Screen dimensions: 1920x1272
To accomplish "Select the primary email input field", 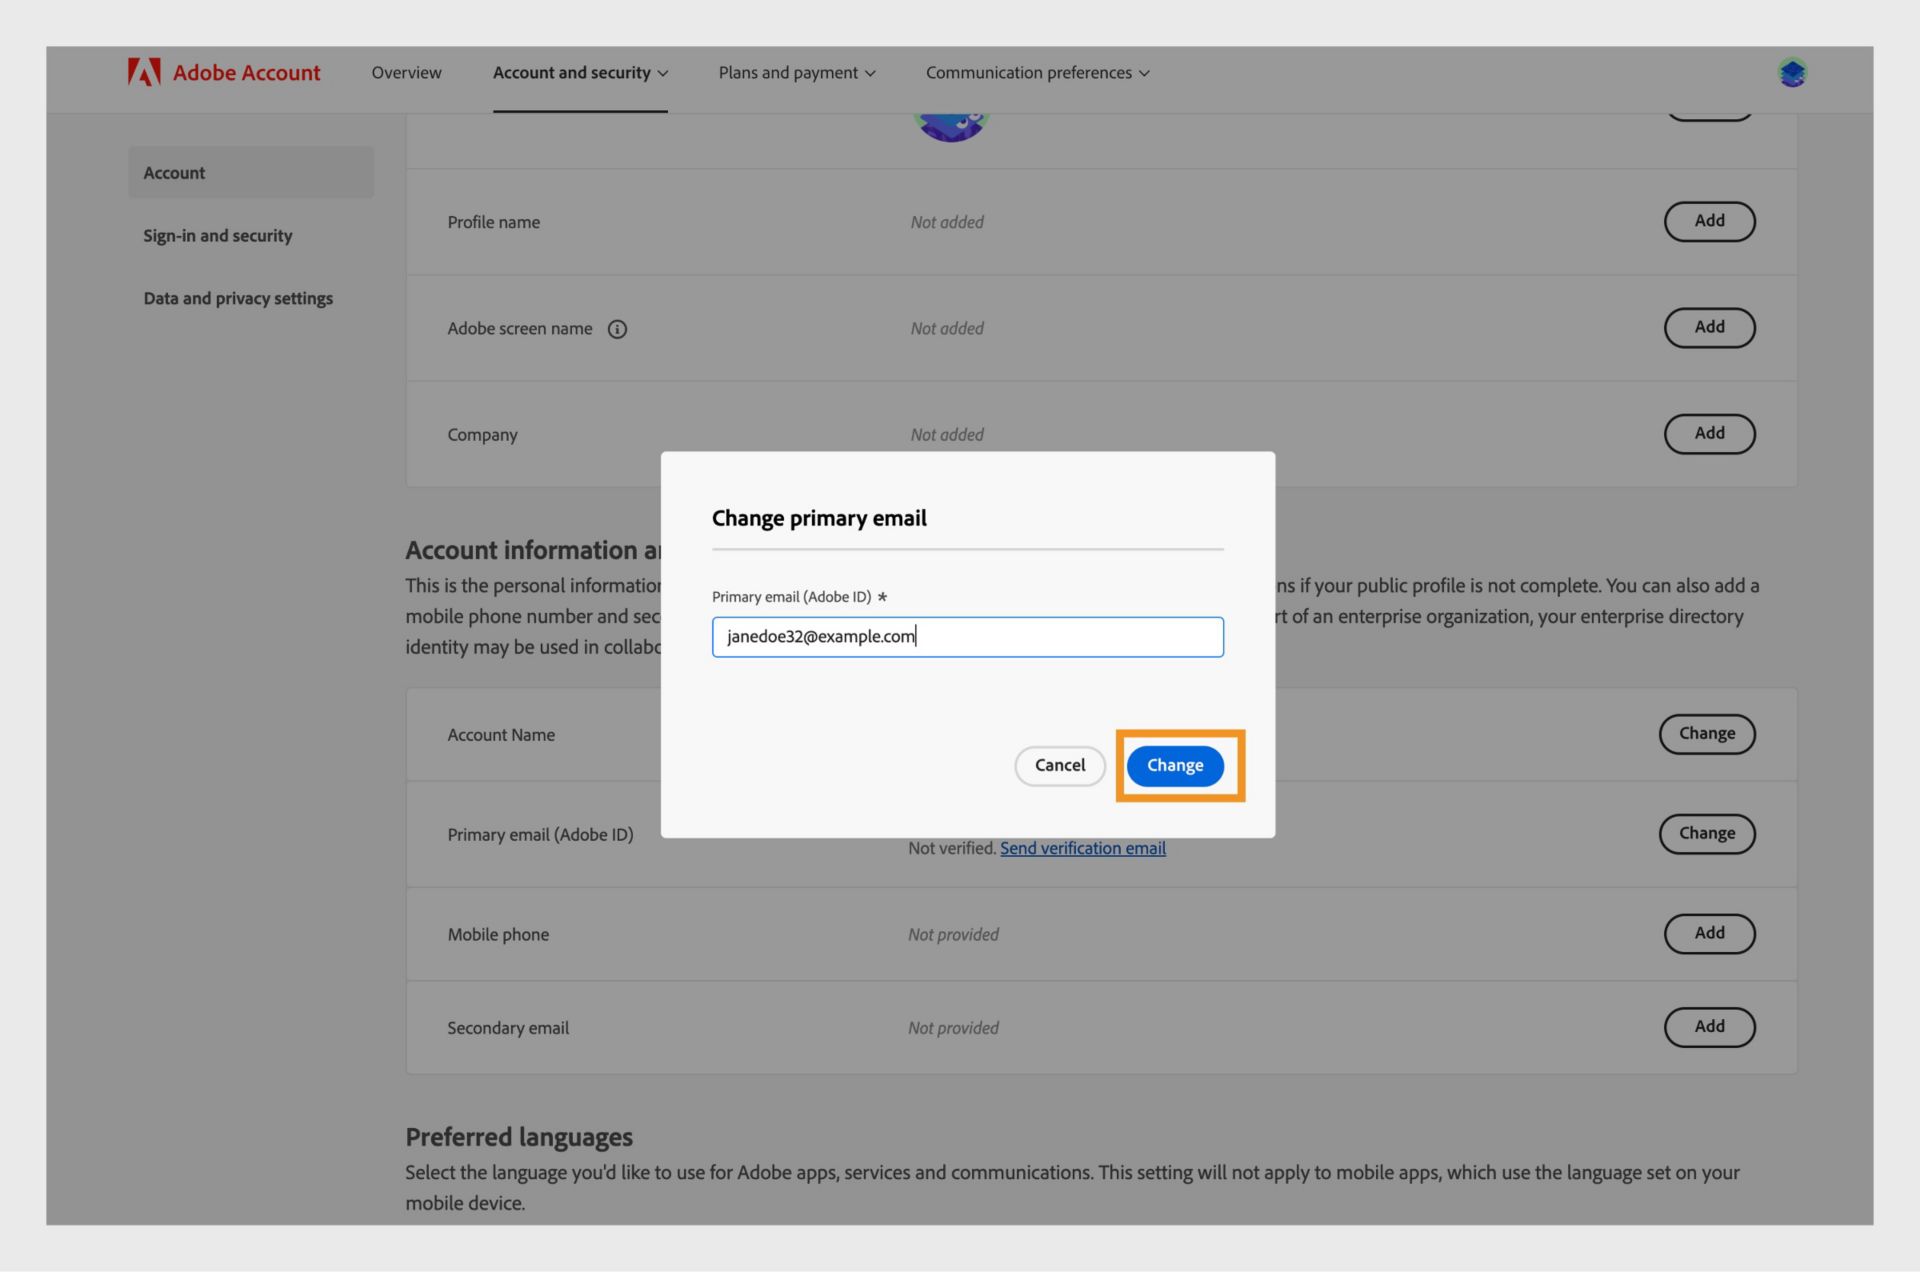I will [968, 636].
